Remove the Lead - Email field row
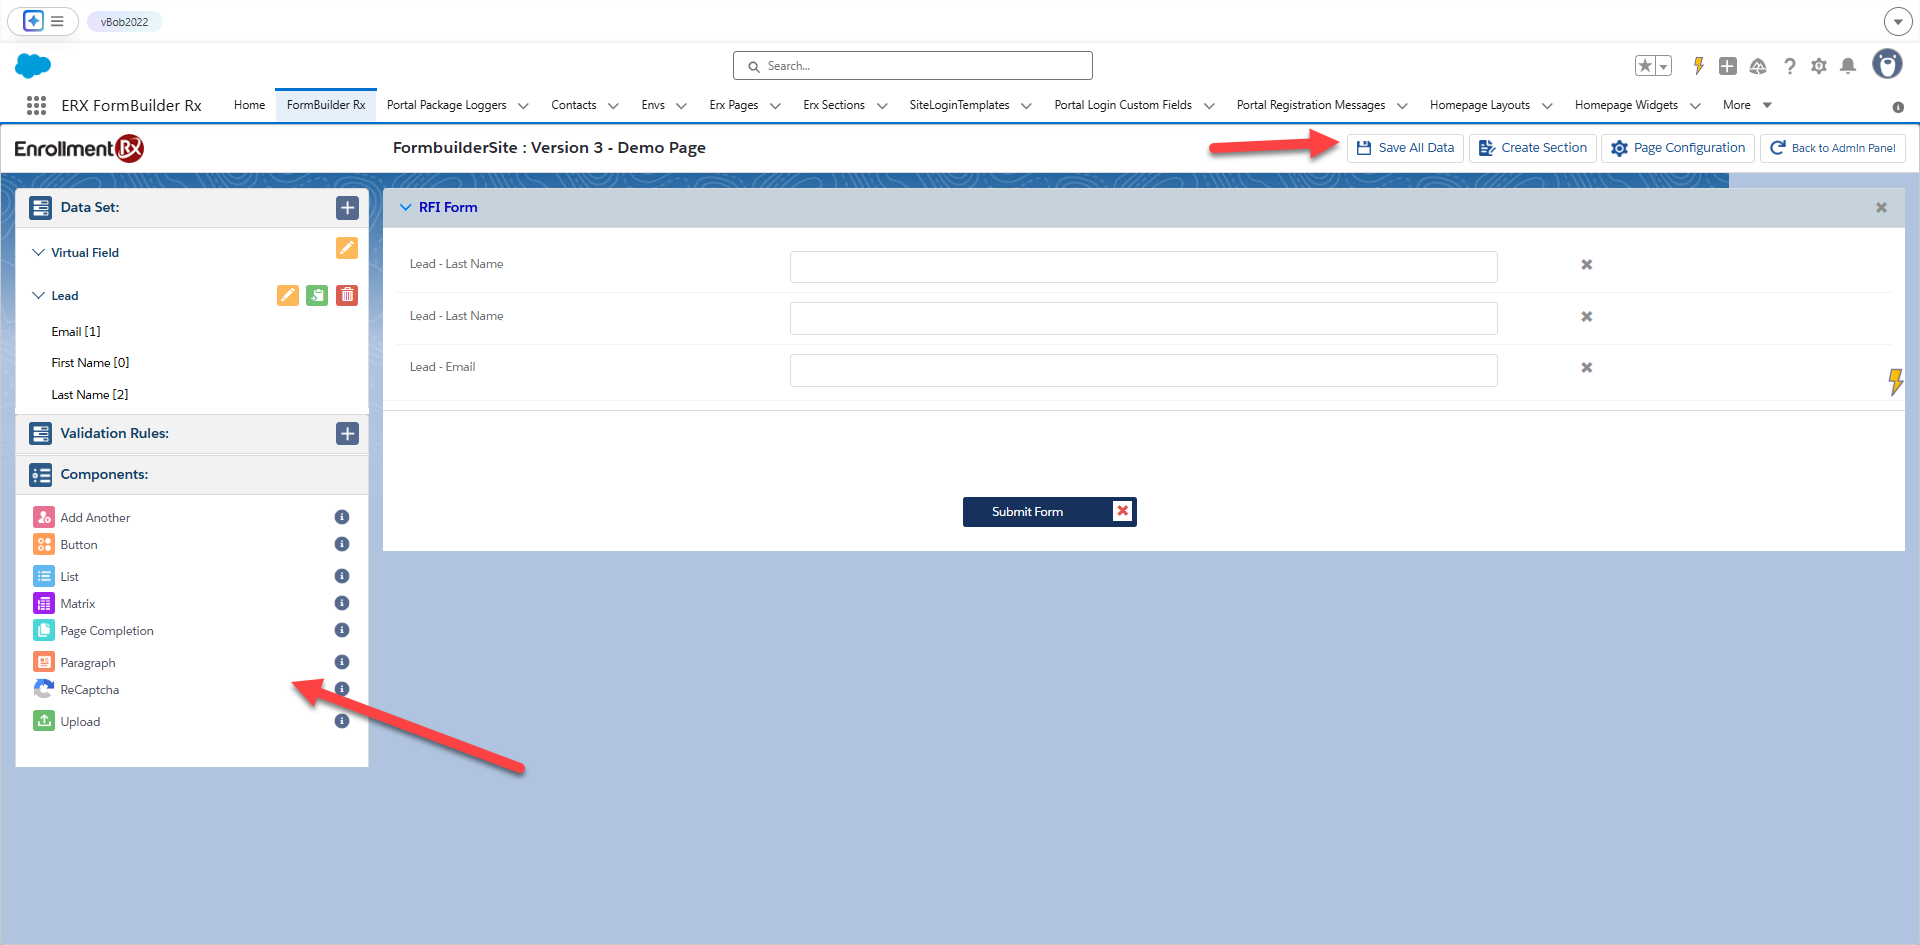 [x=1586, y=368]
